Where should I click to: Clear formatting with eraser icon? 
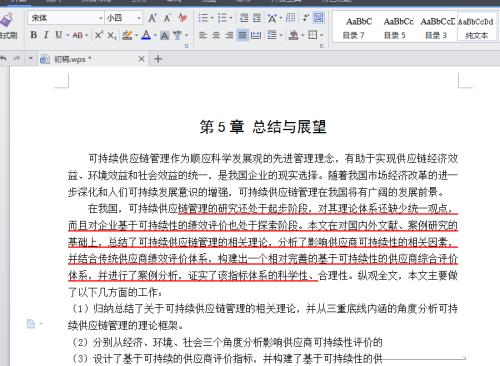pyautogui.click(x=182, y=18)
